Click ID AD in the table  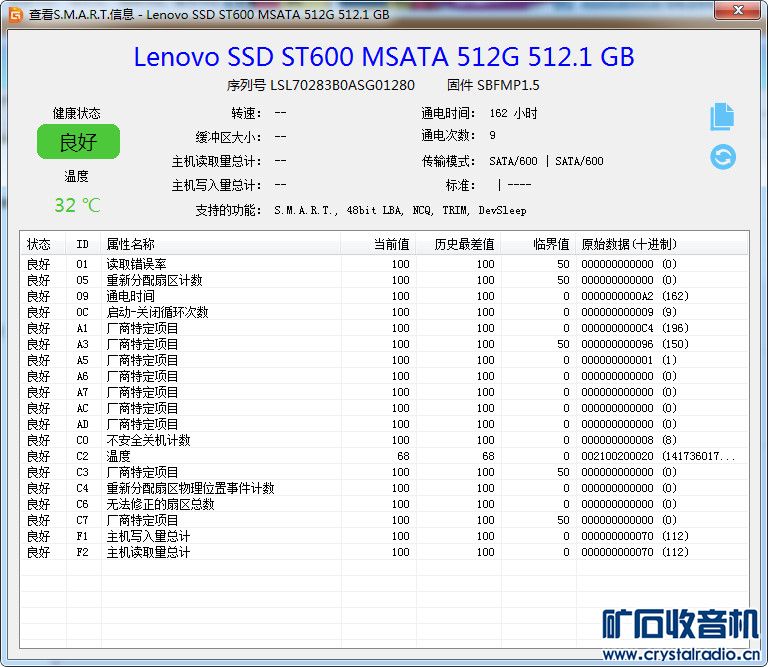pyautogui.click(x=82, y=424)
